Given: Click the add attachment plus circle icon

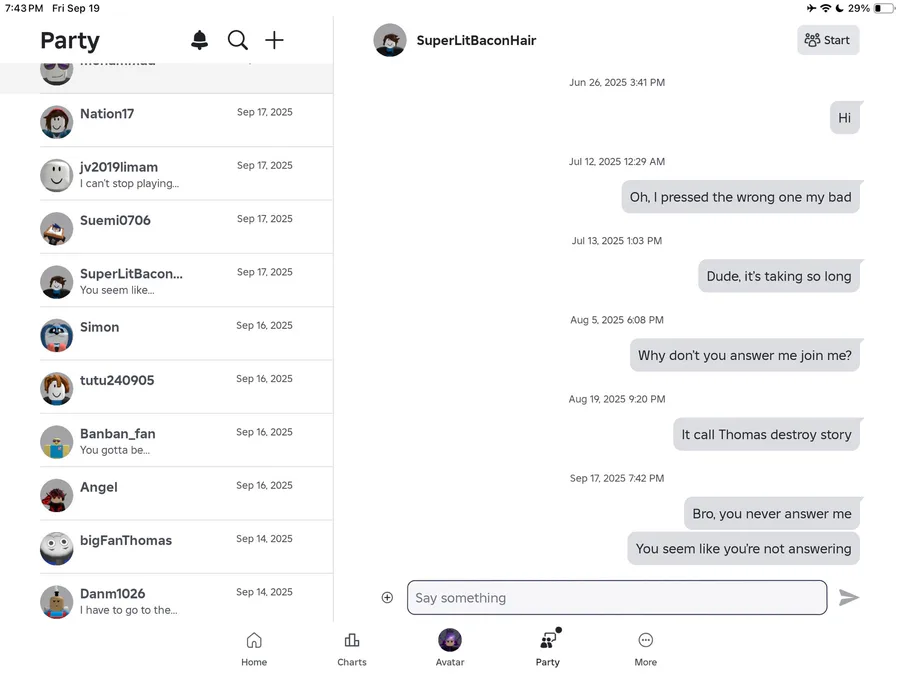Looking at the screenshot, I should point(387,598).
